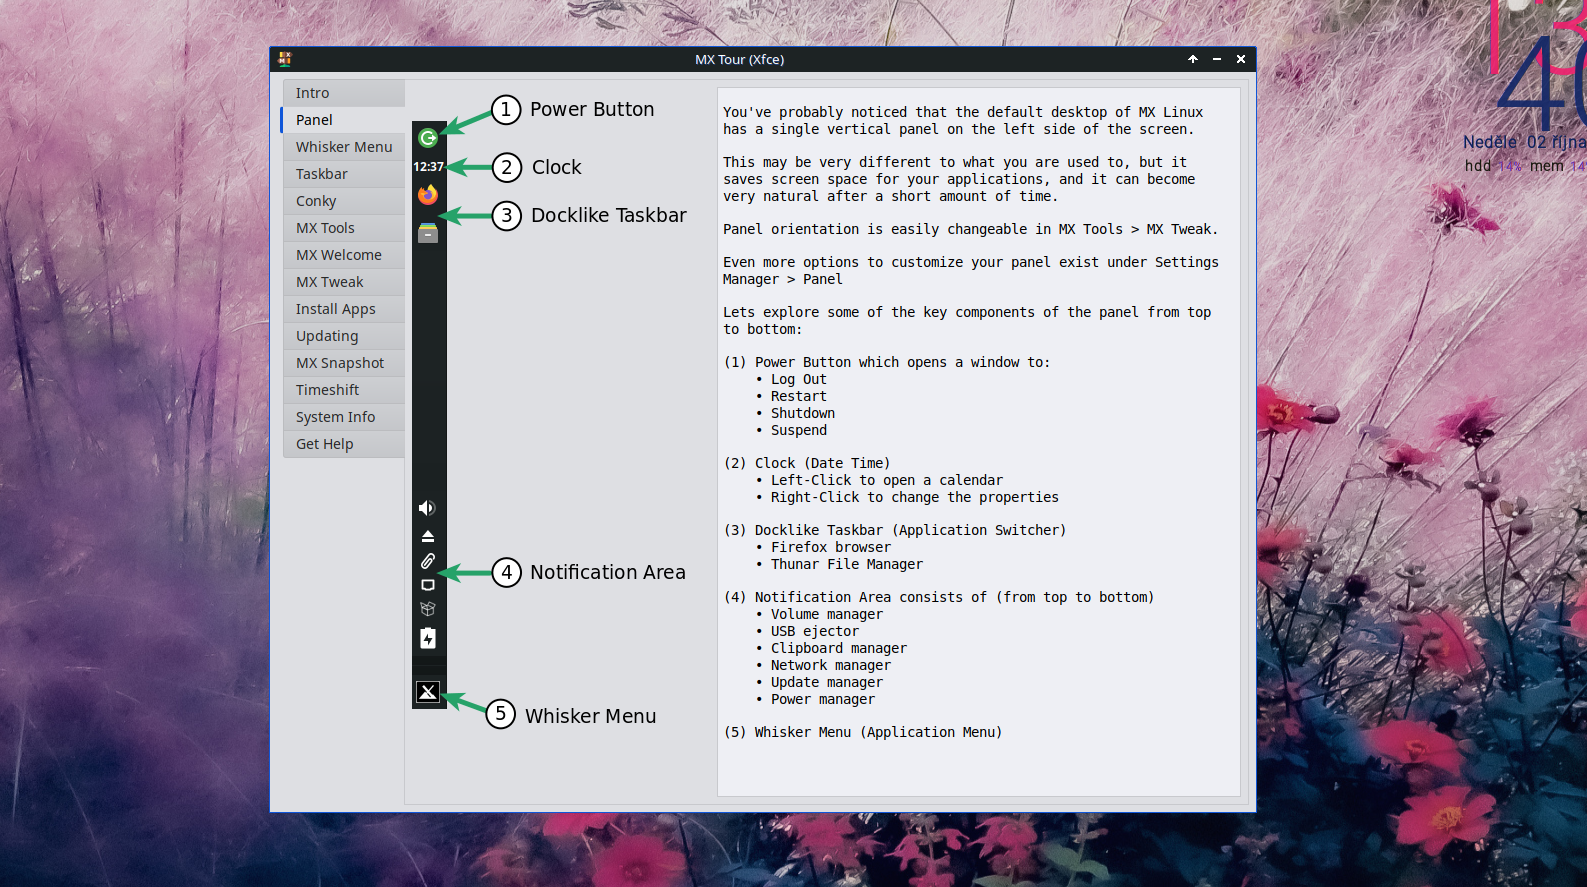Viewport: 1587px width, 887px height.
Task: Click the 'Suspend' bullet text
Action: pos(799,430)
